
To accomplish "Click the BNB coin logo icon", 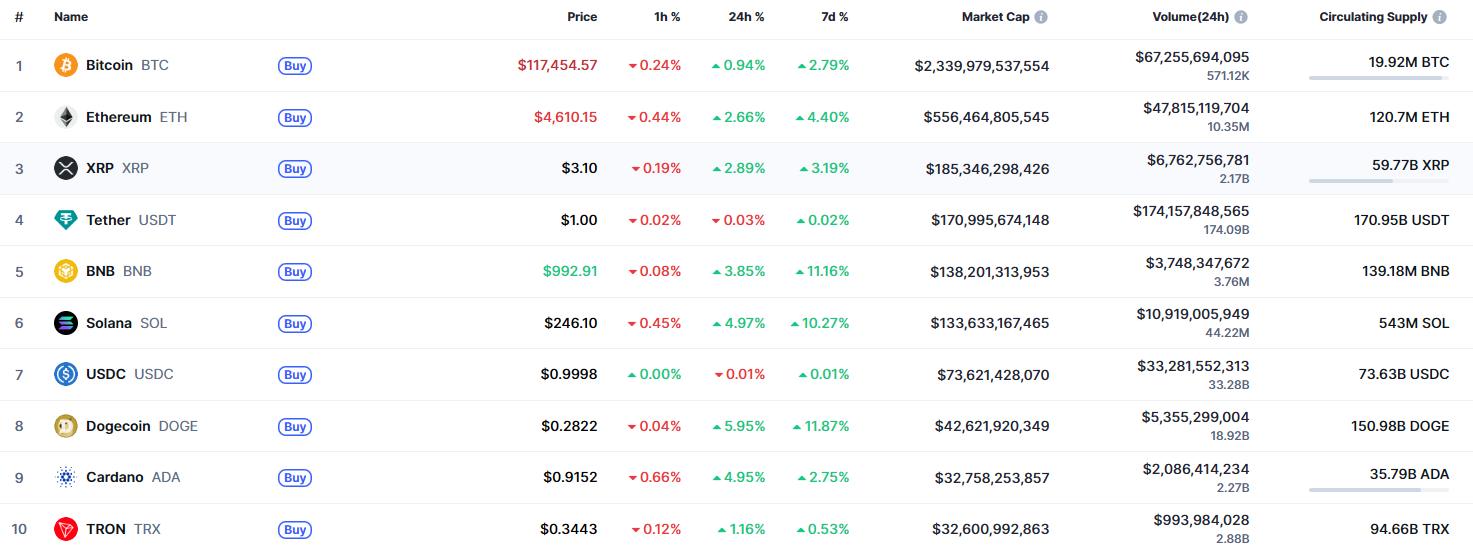I will point(65,271).
